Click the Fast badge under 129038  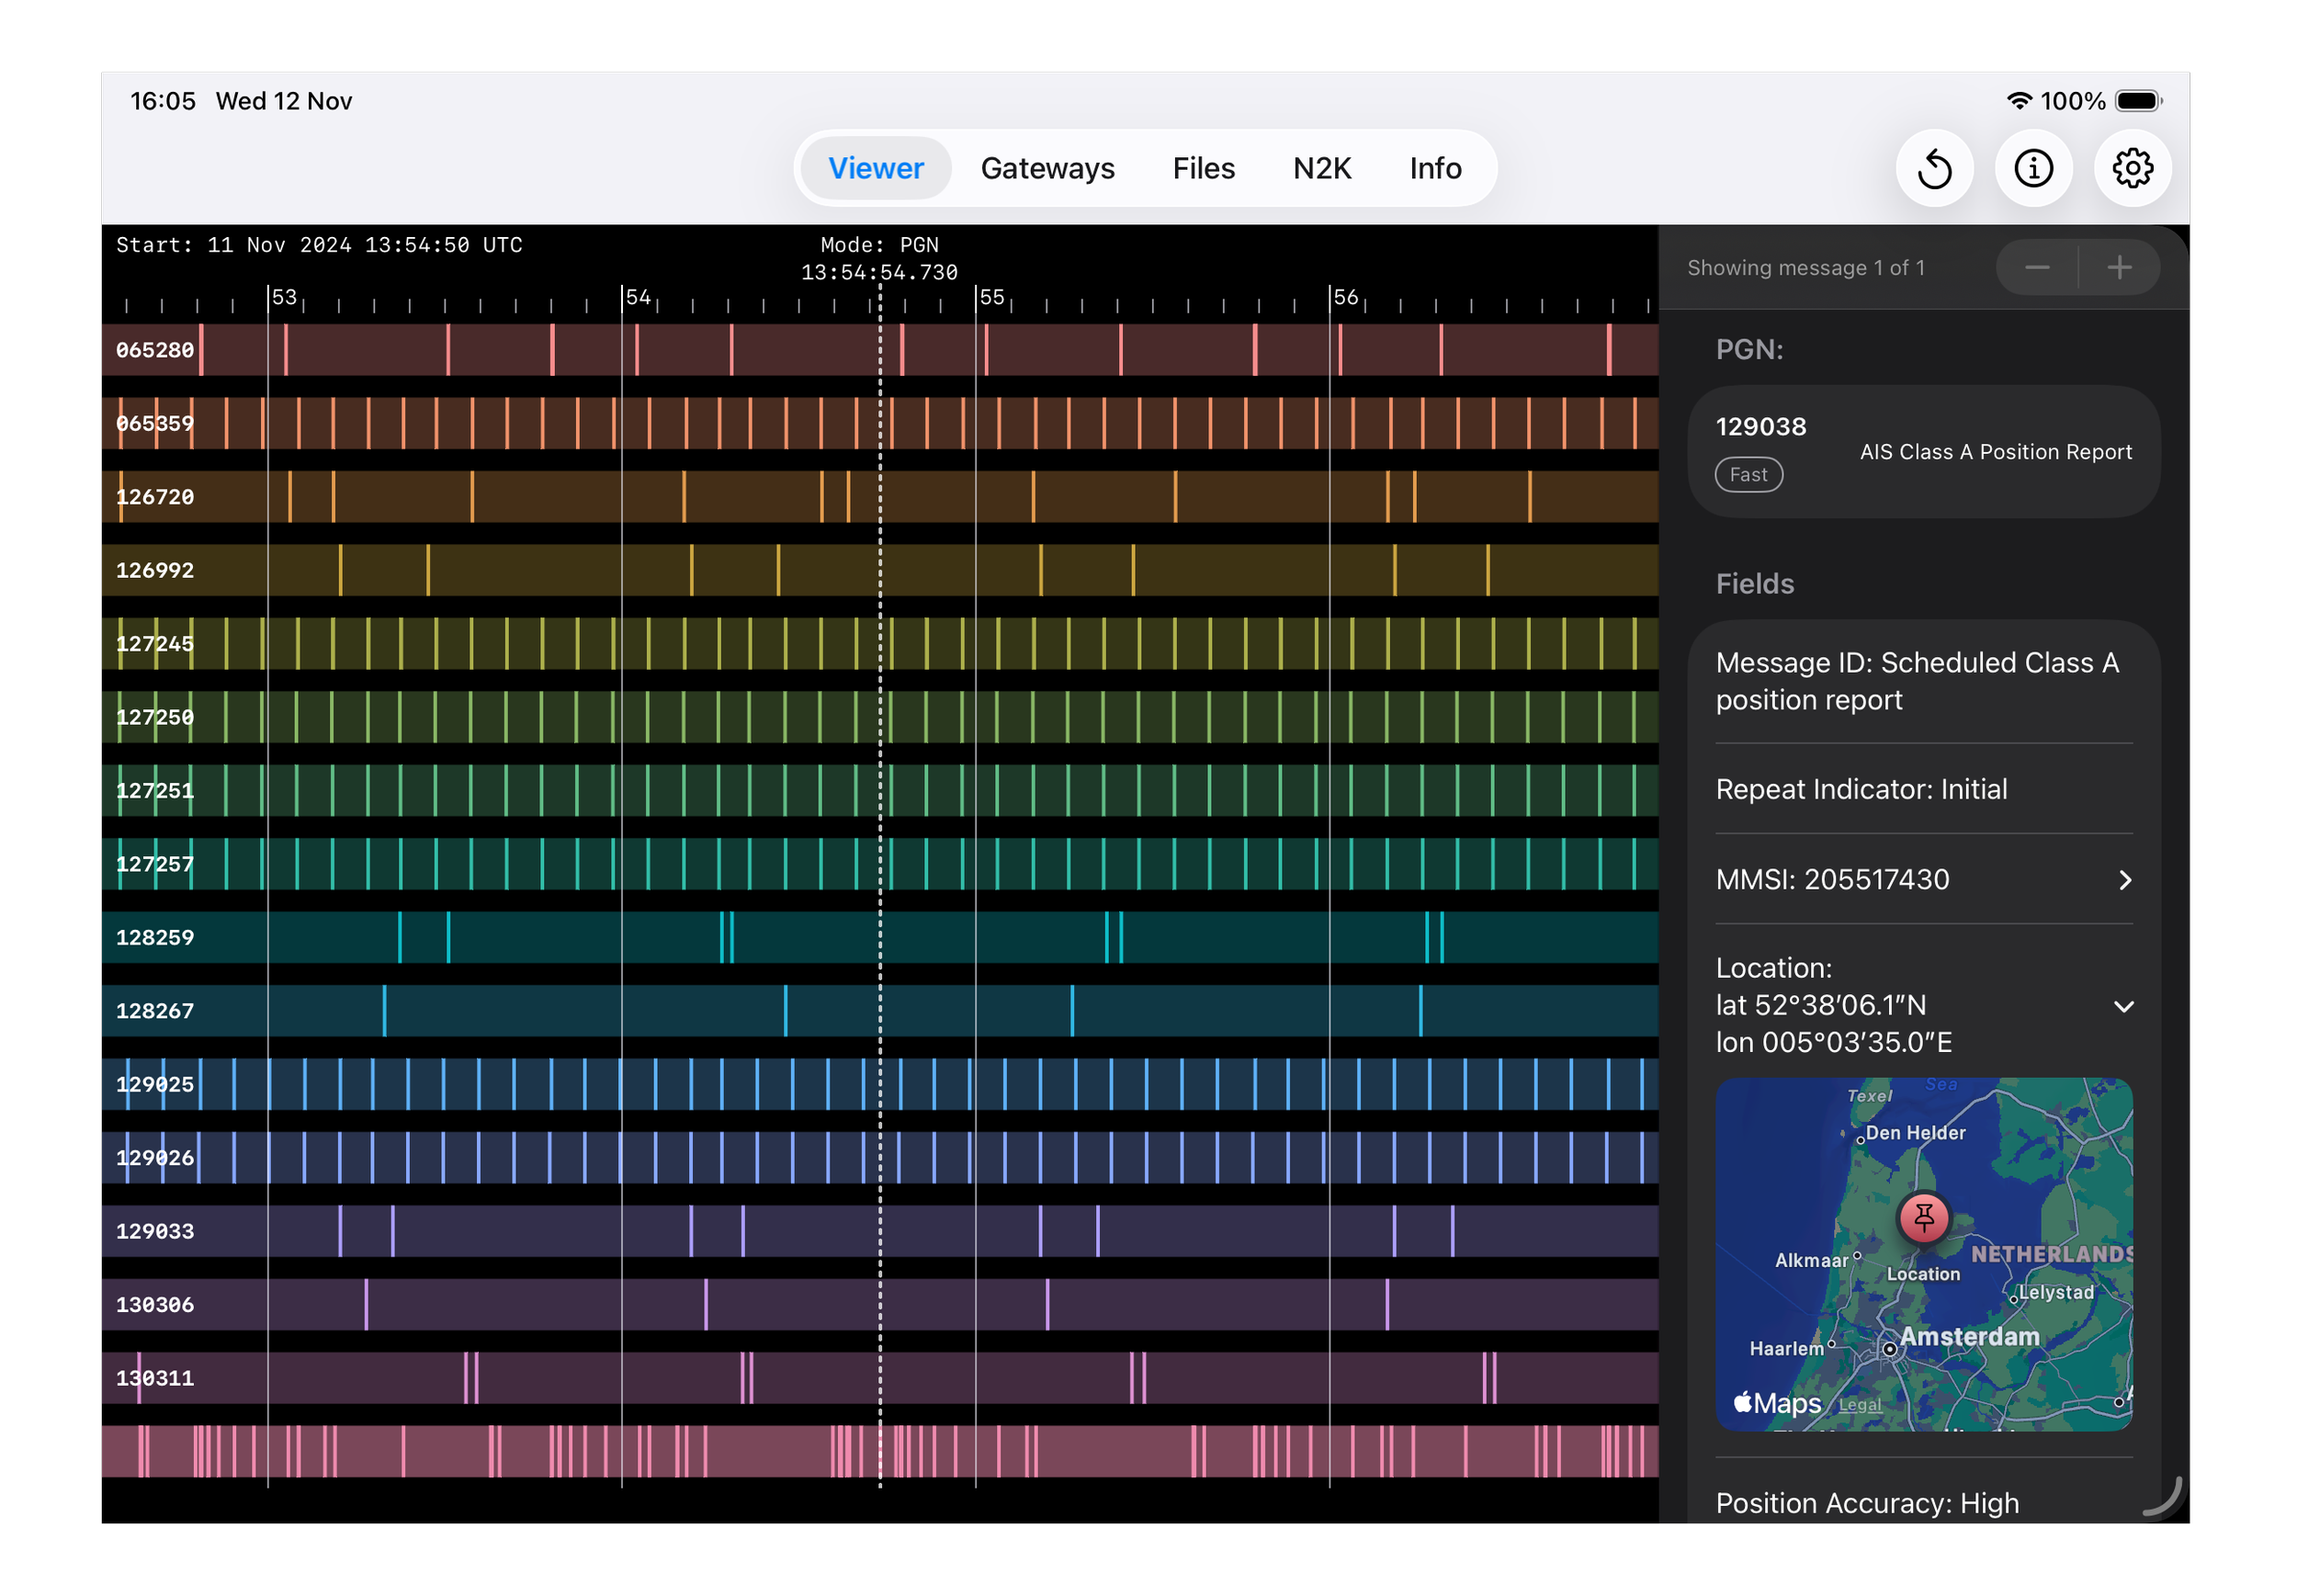pyautogui.click(x=1748, y=475)
